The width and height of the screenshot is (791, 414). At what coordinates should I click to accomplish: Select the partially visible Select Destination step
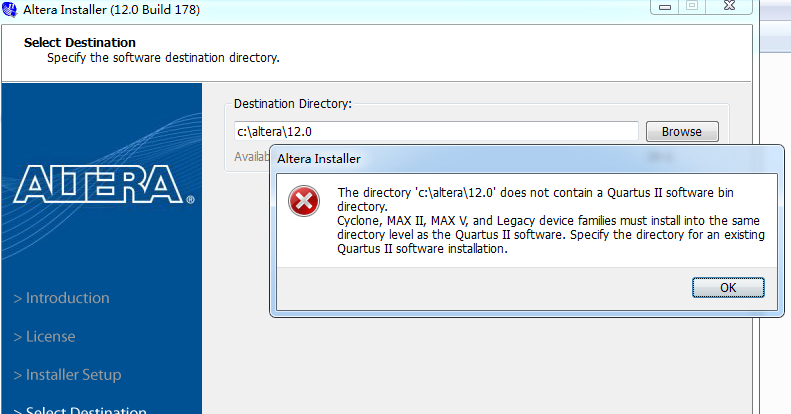pos(80,409)
